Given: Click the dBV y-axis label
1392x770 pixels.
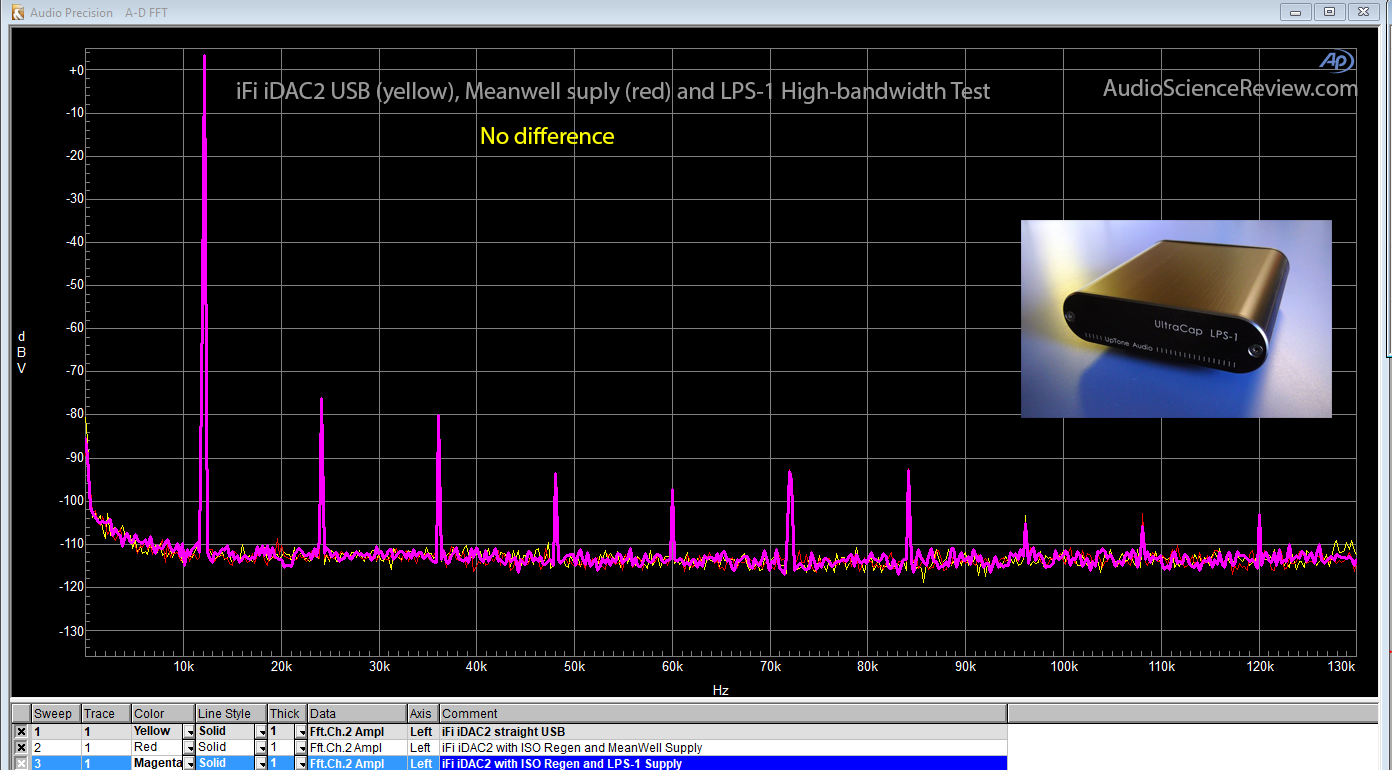Looking at the screenshot, I should (22, 353).
